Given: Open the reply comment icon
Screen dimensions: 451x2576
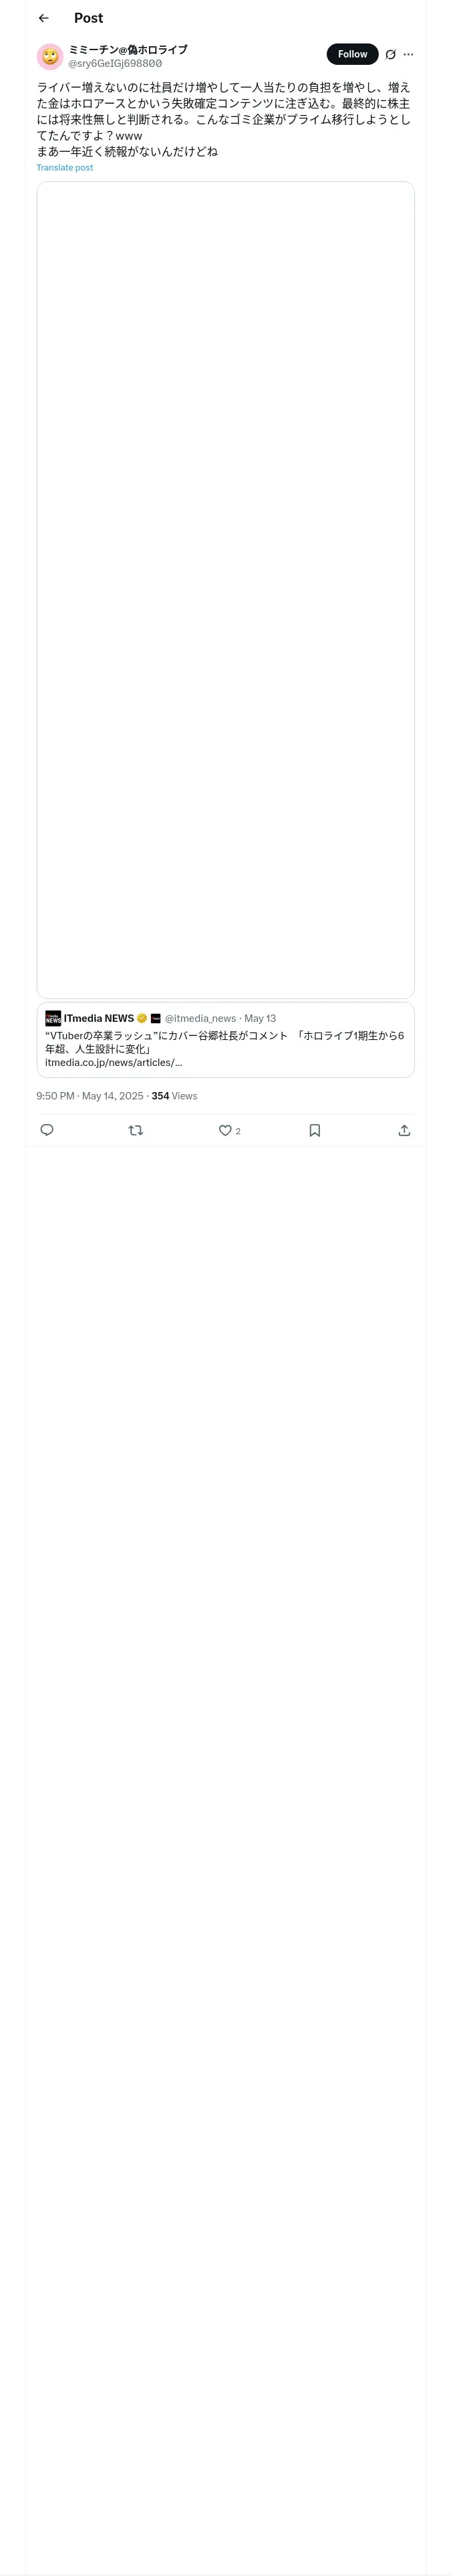Looking at the screenshot, I should pos(47,1130).
